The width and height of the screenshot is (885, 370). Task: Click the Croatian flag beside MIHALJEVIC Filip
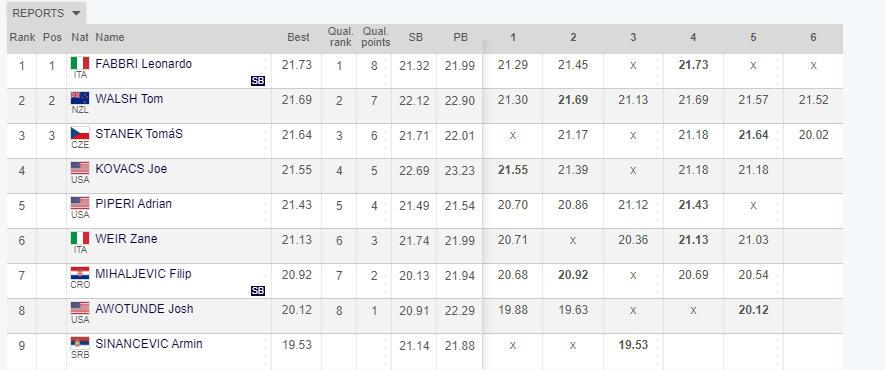[x=80, y=274]
